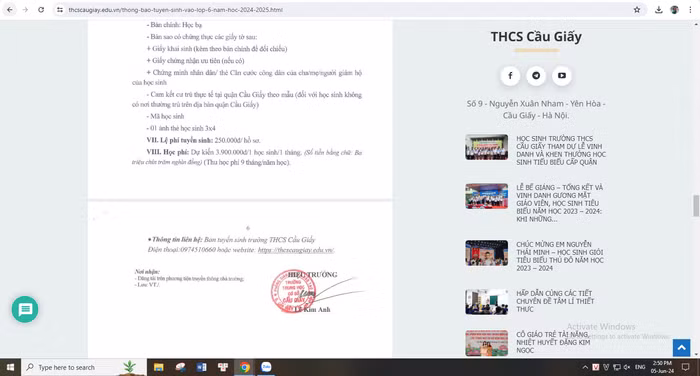The height and width of the screenshot is (376, 700).
Task: Go back to the previous page
Action: [x=9, y=9]
